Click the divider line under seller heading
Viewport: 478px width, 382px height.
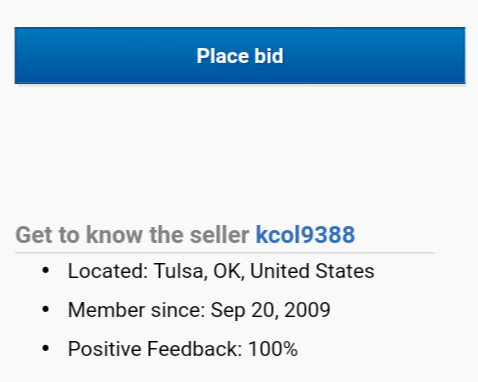pyautogui.click(x=225, y=253)
